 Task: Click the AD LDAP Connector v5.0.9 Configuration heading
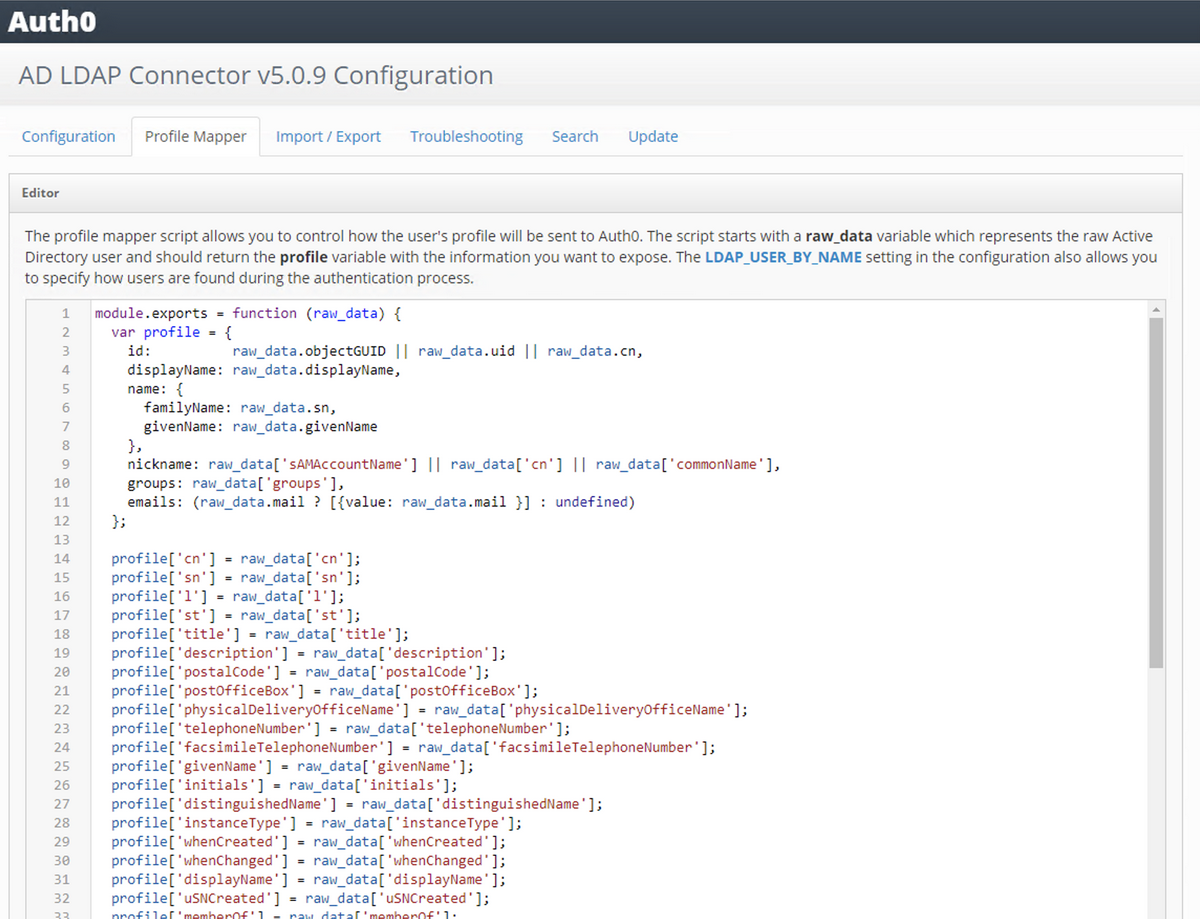(x=256, y=75)
